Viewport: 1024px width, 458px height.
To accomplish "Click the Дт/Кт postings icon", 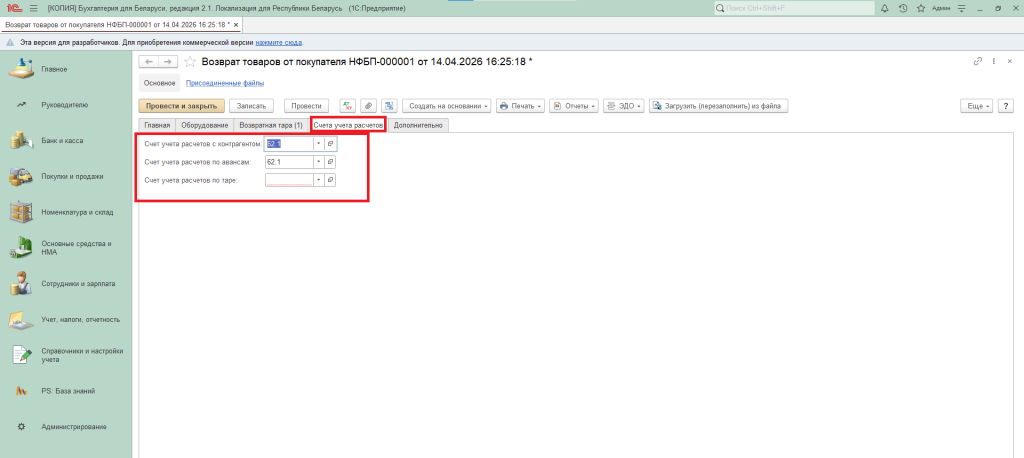I will click(348, 105).
